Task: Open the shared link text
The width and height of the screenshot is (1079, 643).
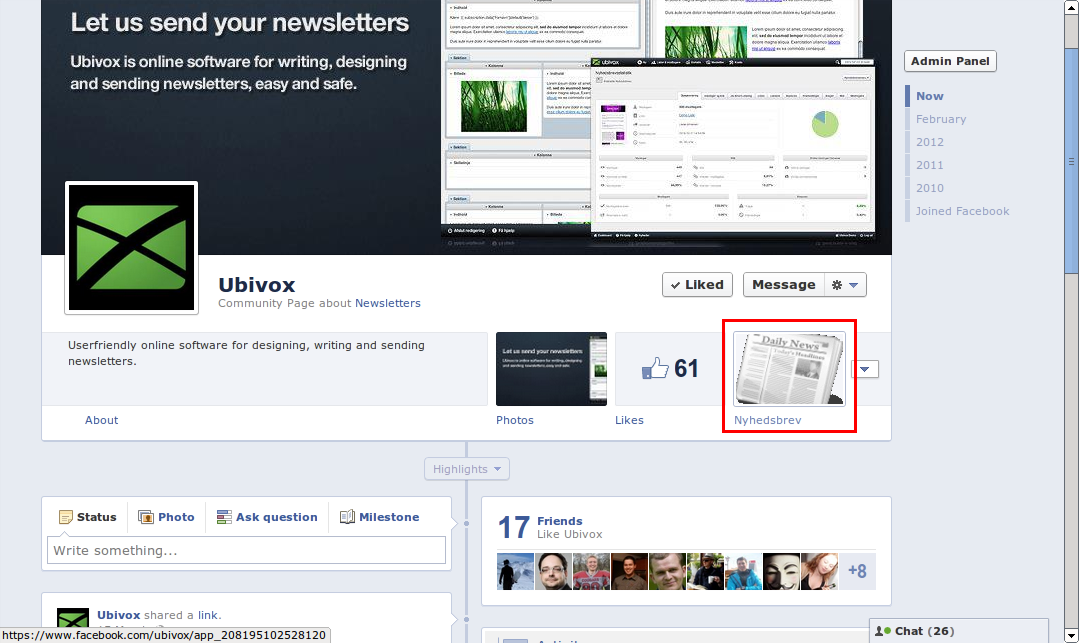Action: [208, 615]
